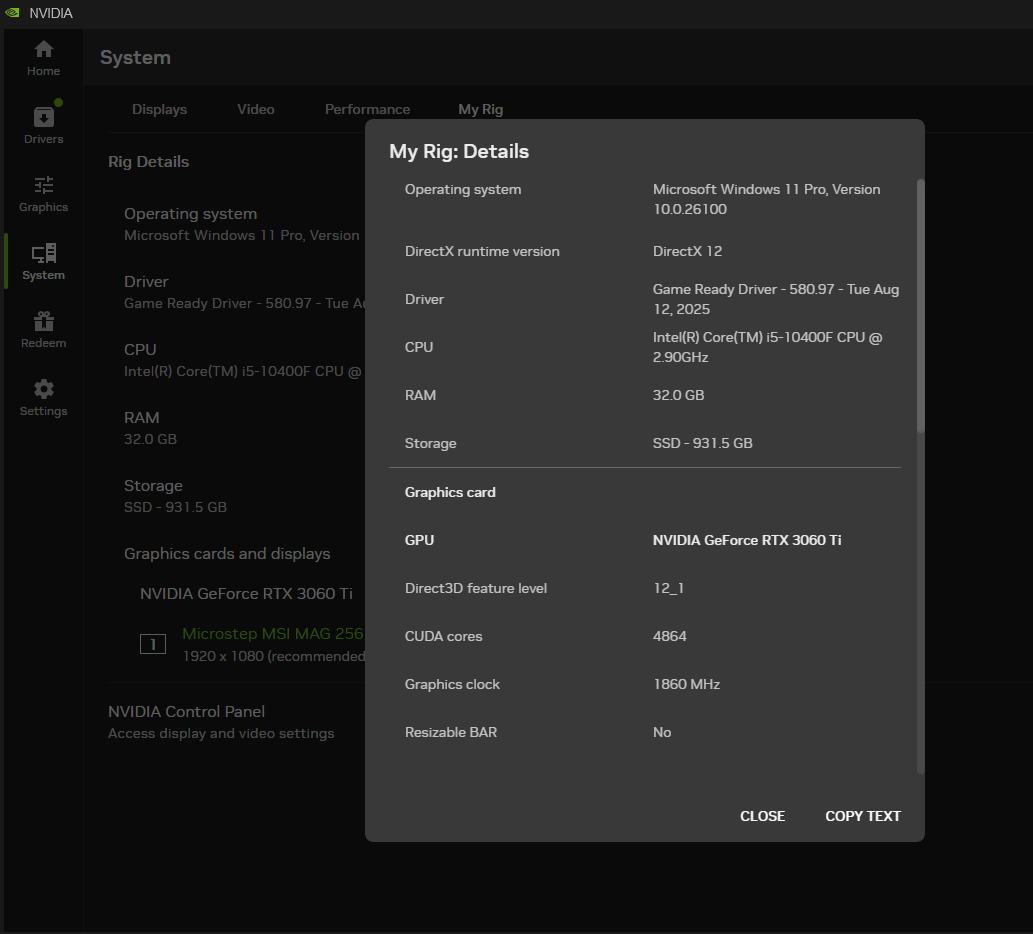Open the Home page icon in sidebar
The image size is (1033, 934).
point(43,50)
